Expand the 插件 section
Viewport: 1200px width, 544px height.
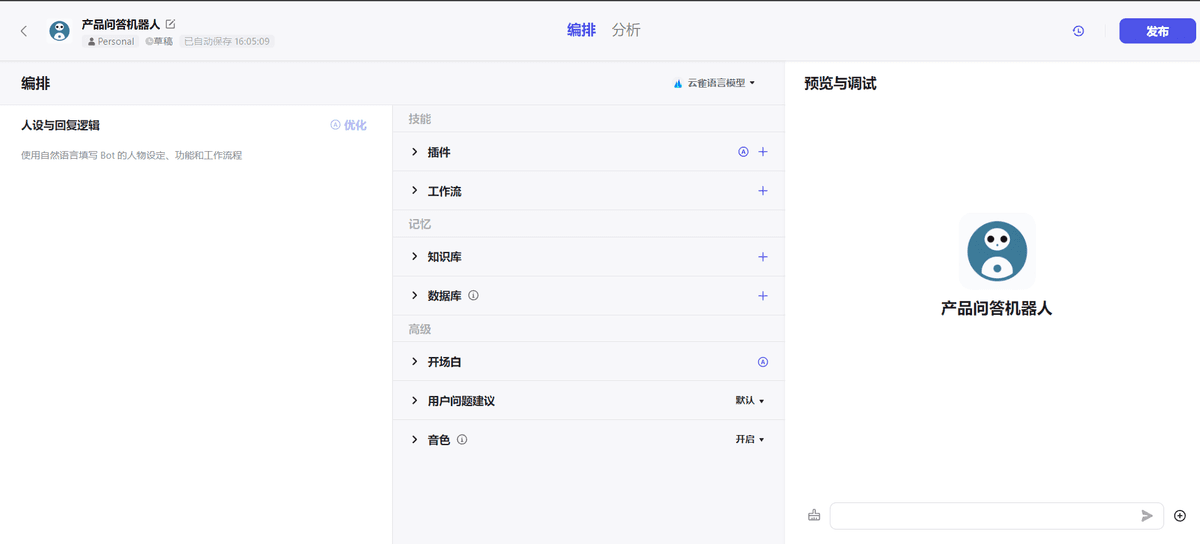tap(415, 152)
